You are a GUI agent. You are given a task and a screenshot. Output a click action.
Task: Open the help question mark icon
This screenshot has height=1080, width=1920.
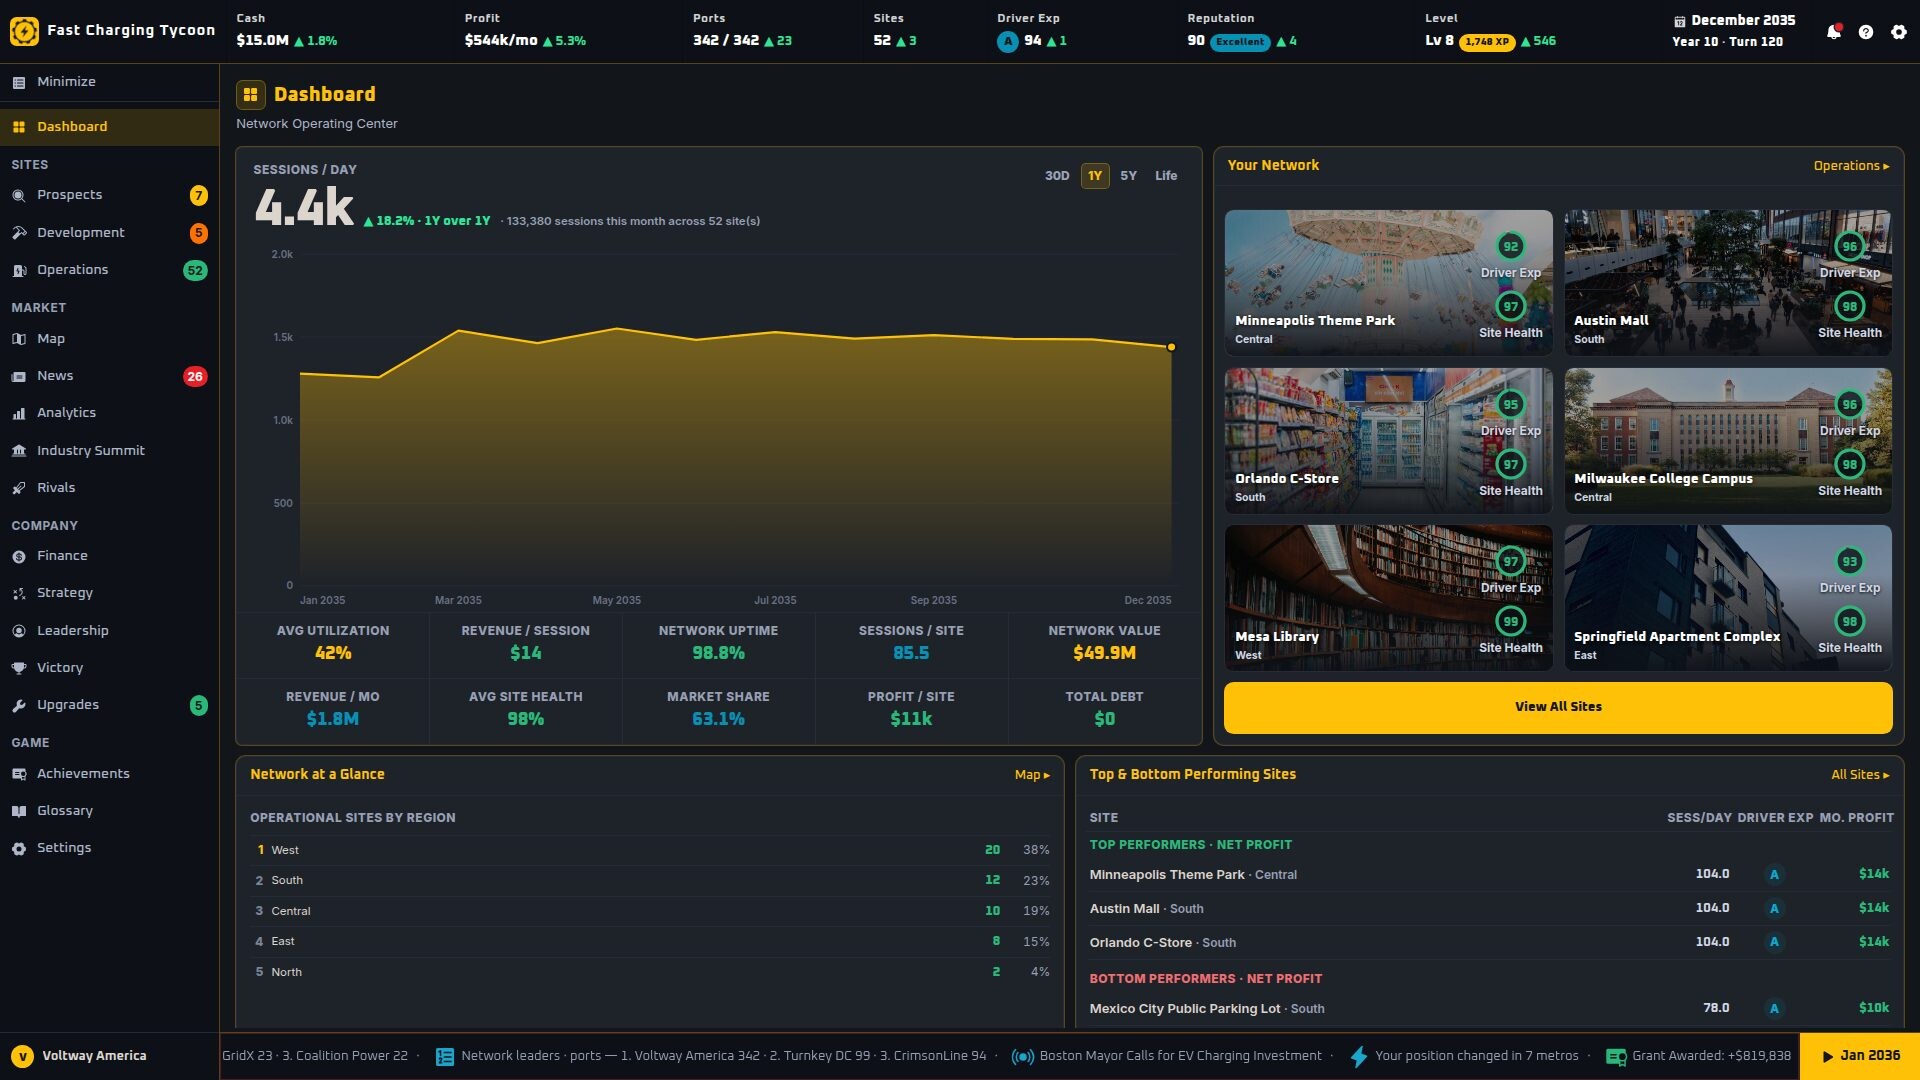(1866, 32)
